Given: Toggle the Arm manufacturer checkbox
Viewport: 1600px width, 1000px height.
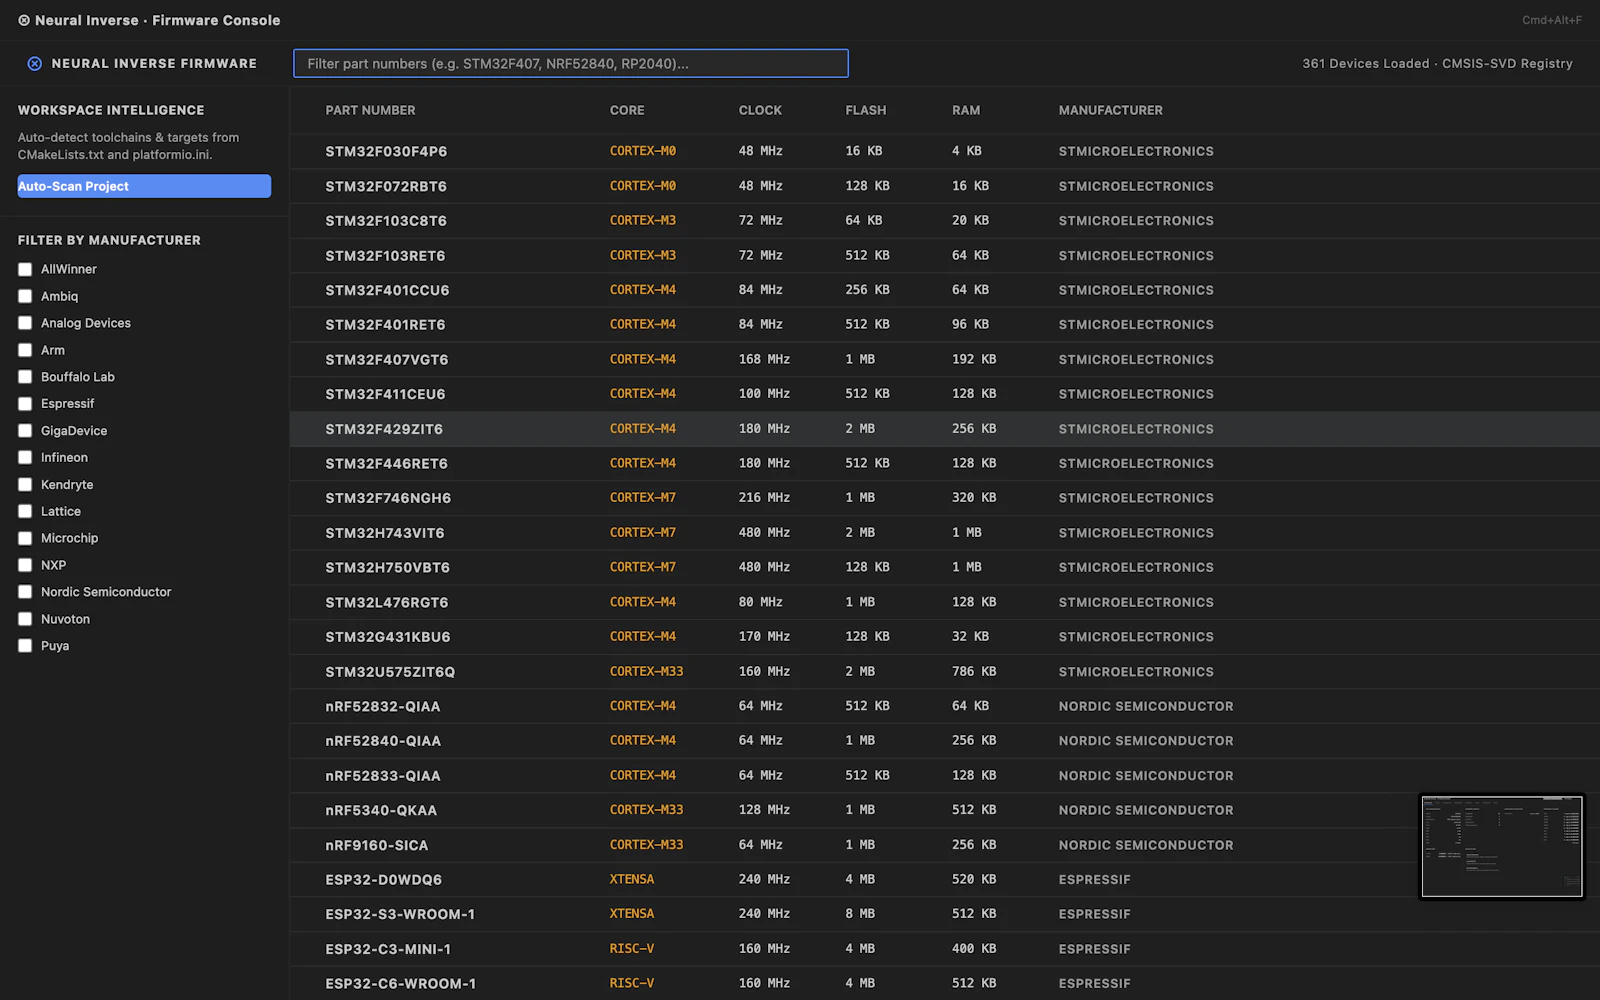Looking at the screenshot, I should click(25, 350).
